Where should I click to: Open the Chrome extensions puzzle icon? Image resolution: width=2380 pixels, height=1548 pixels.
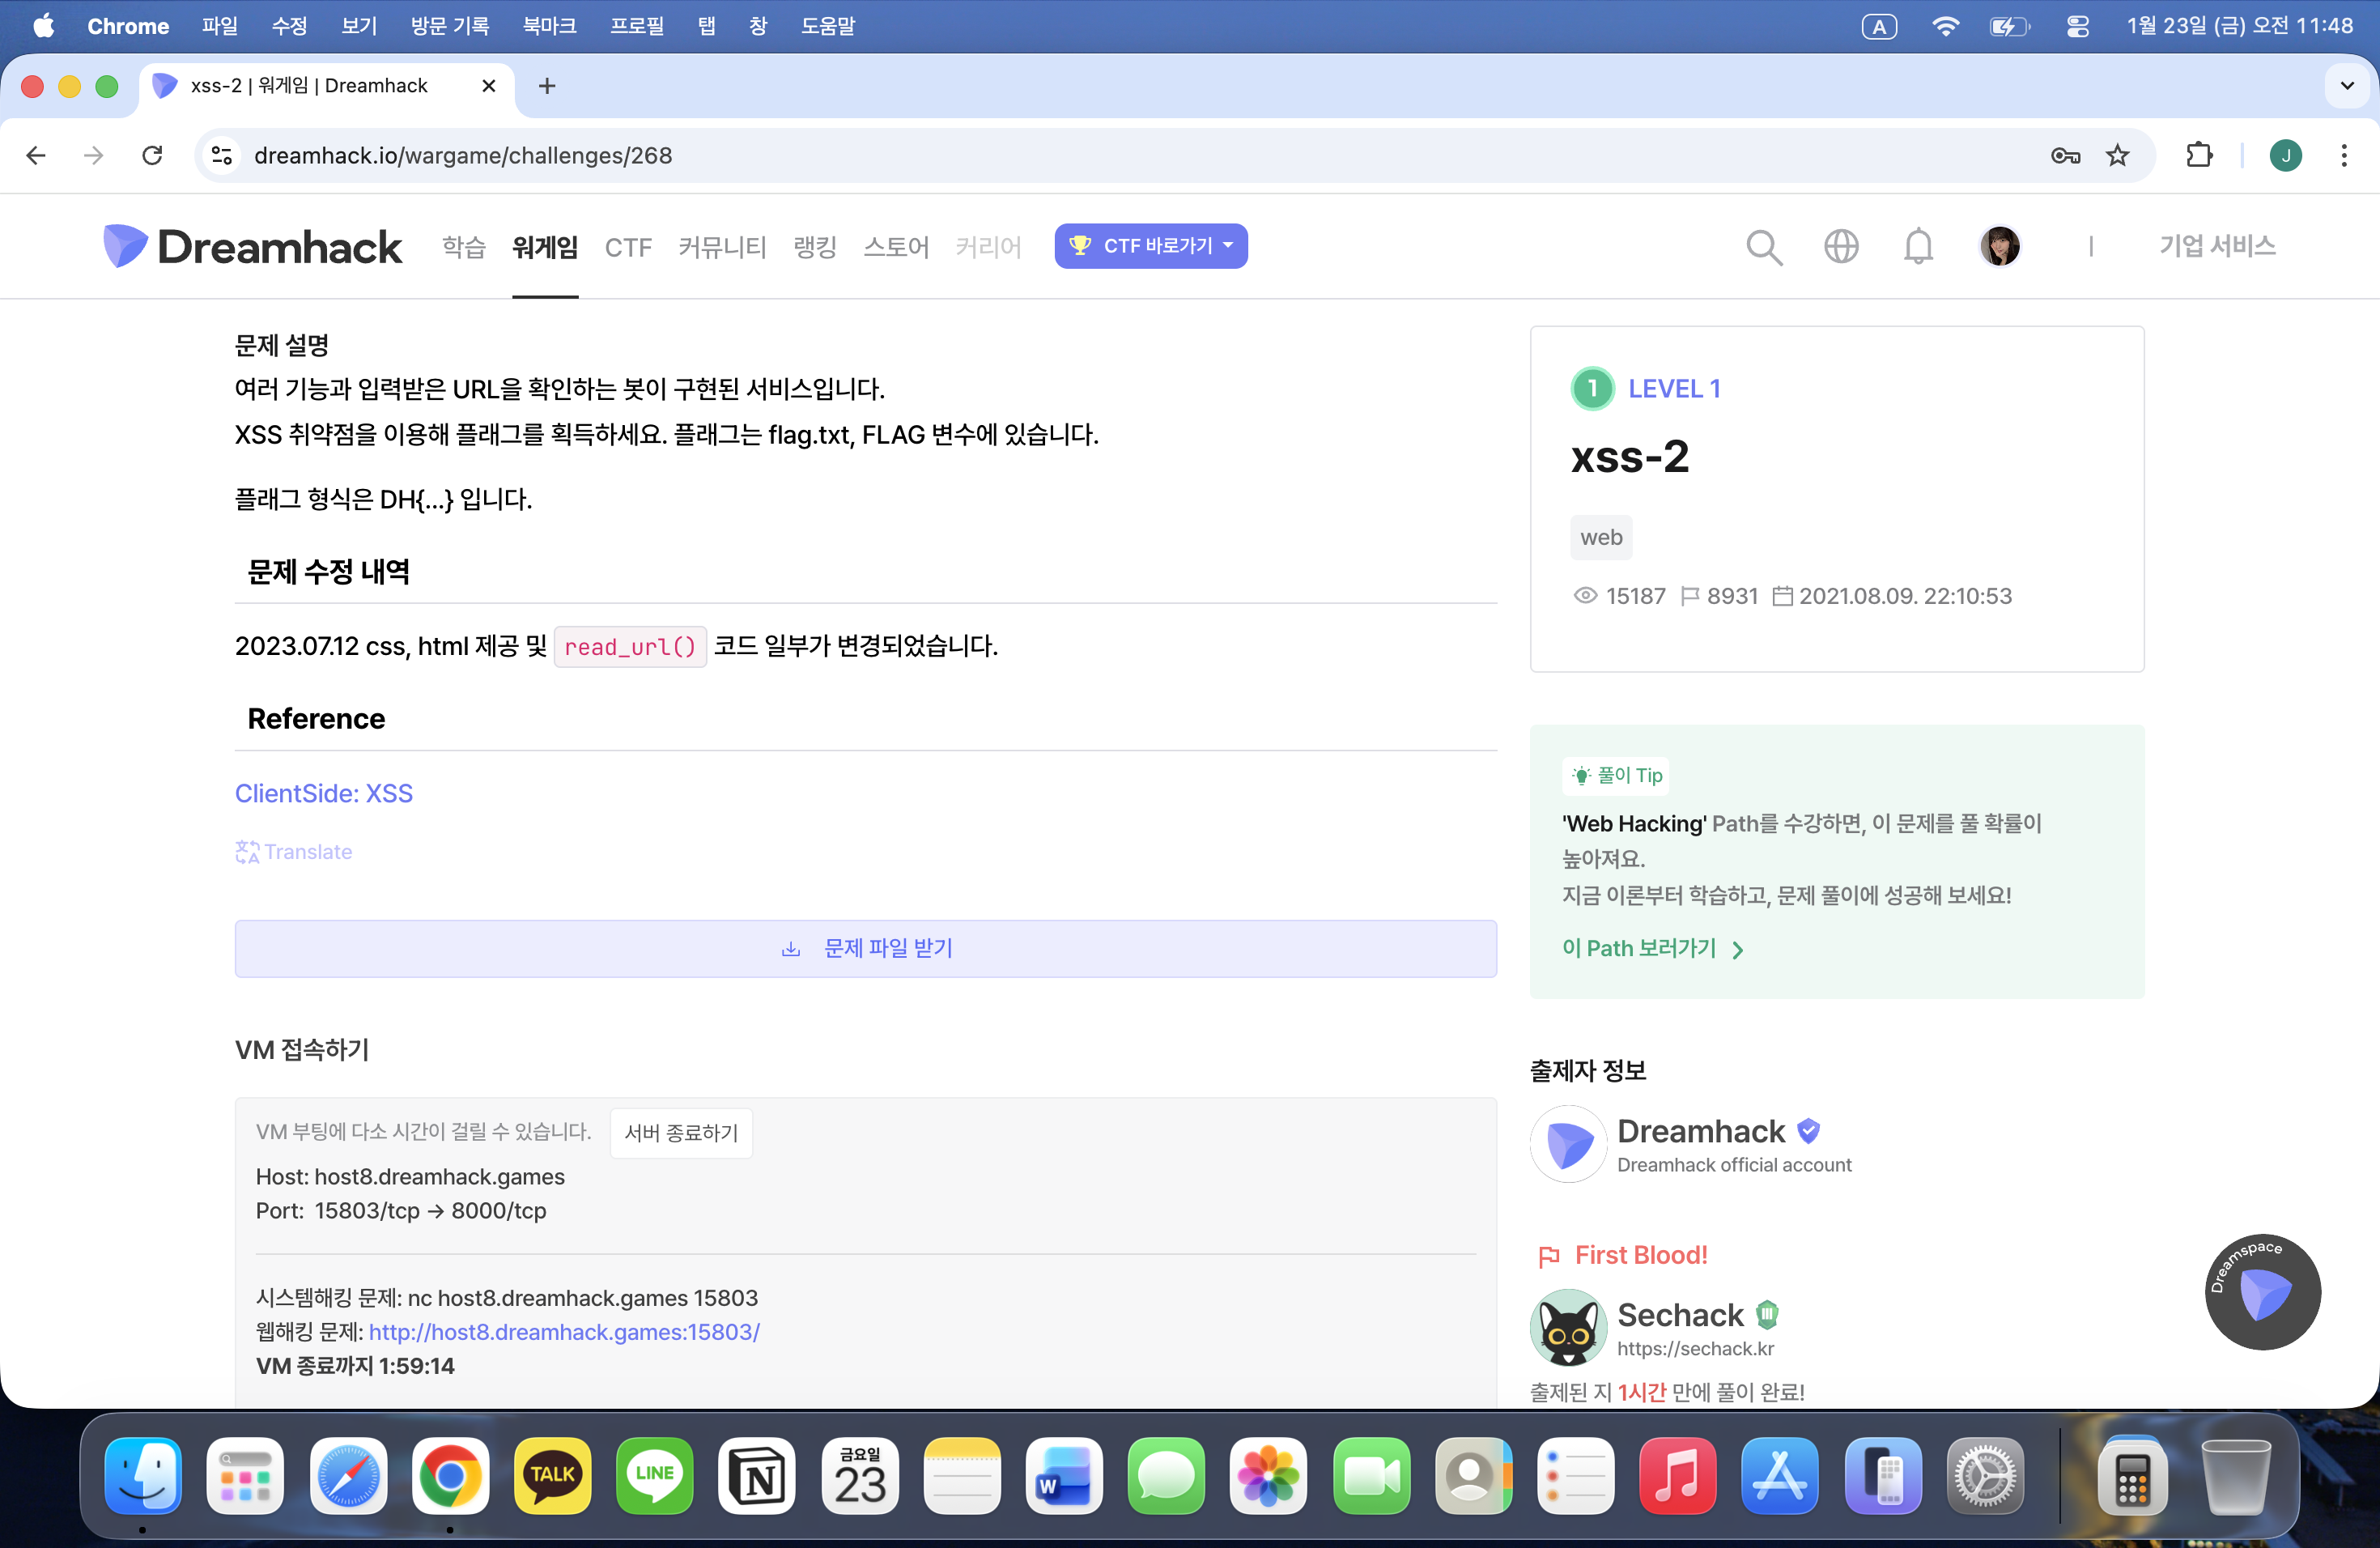point(2199,155)
